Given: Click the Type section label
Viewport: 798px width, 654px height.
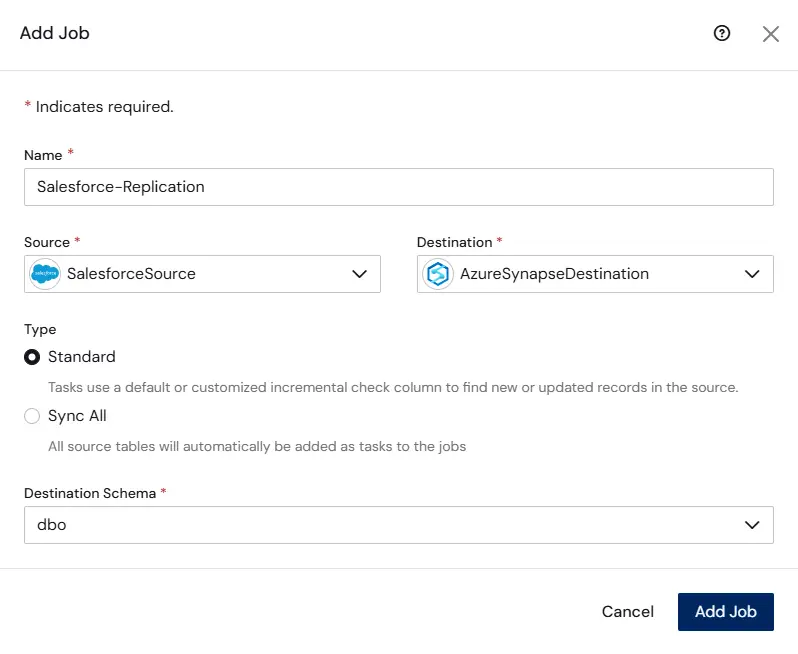Looking at the screenshot, I should 40,329.
